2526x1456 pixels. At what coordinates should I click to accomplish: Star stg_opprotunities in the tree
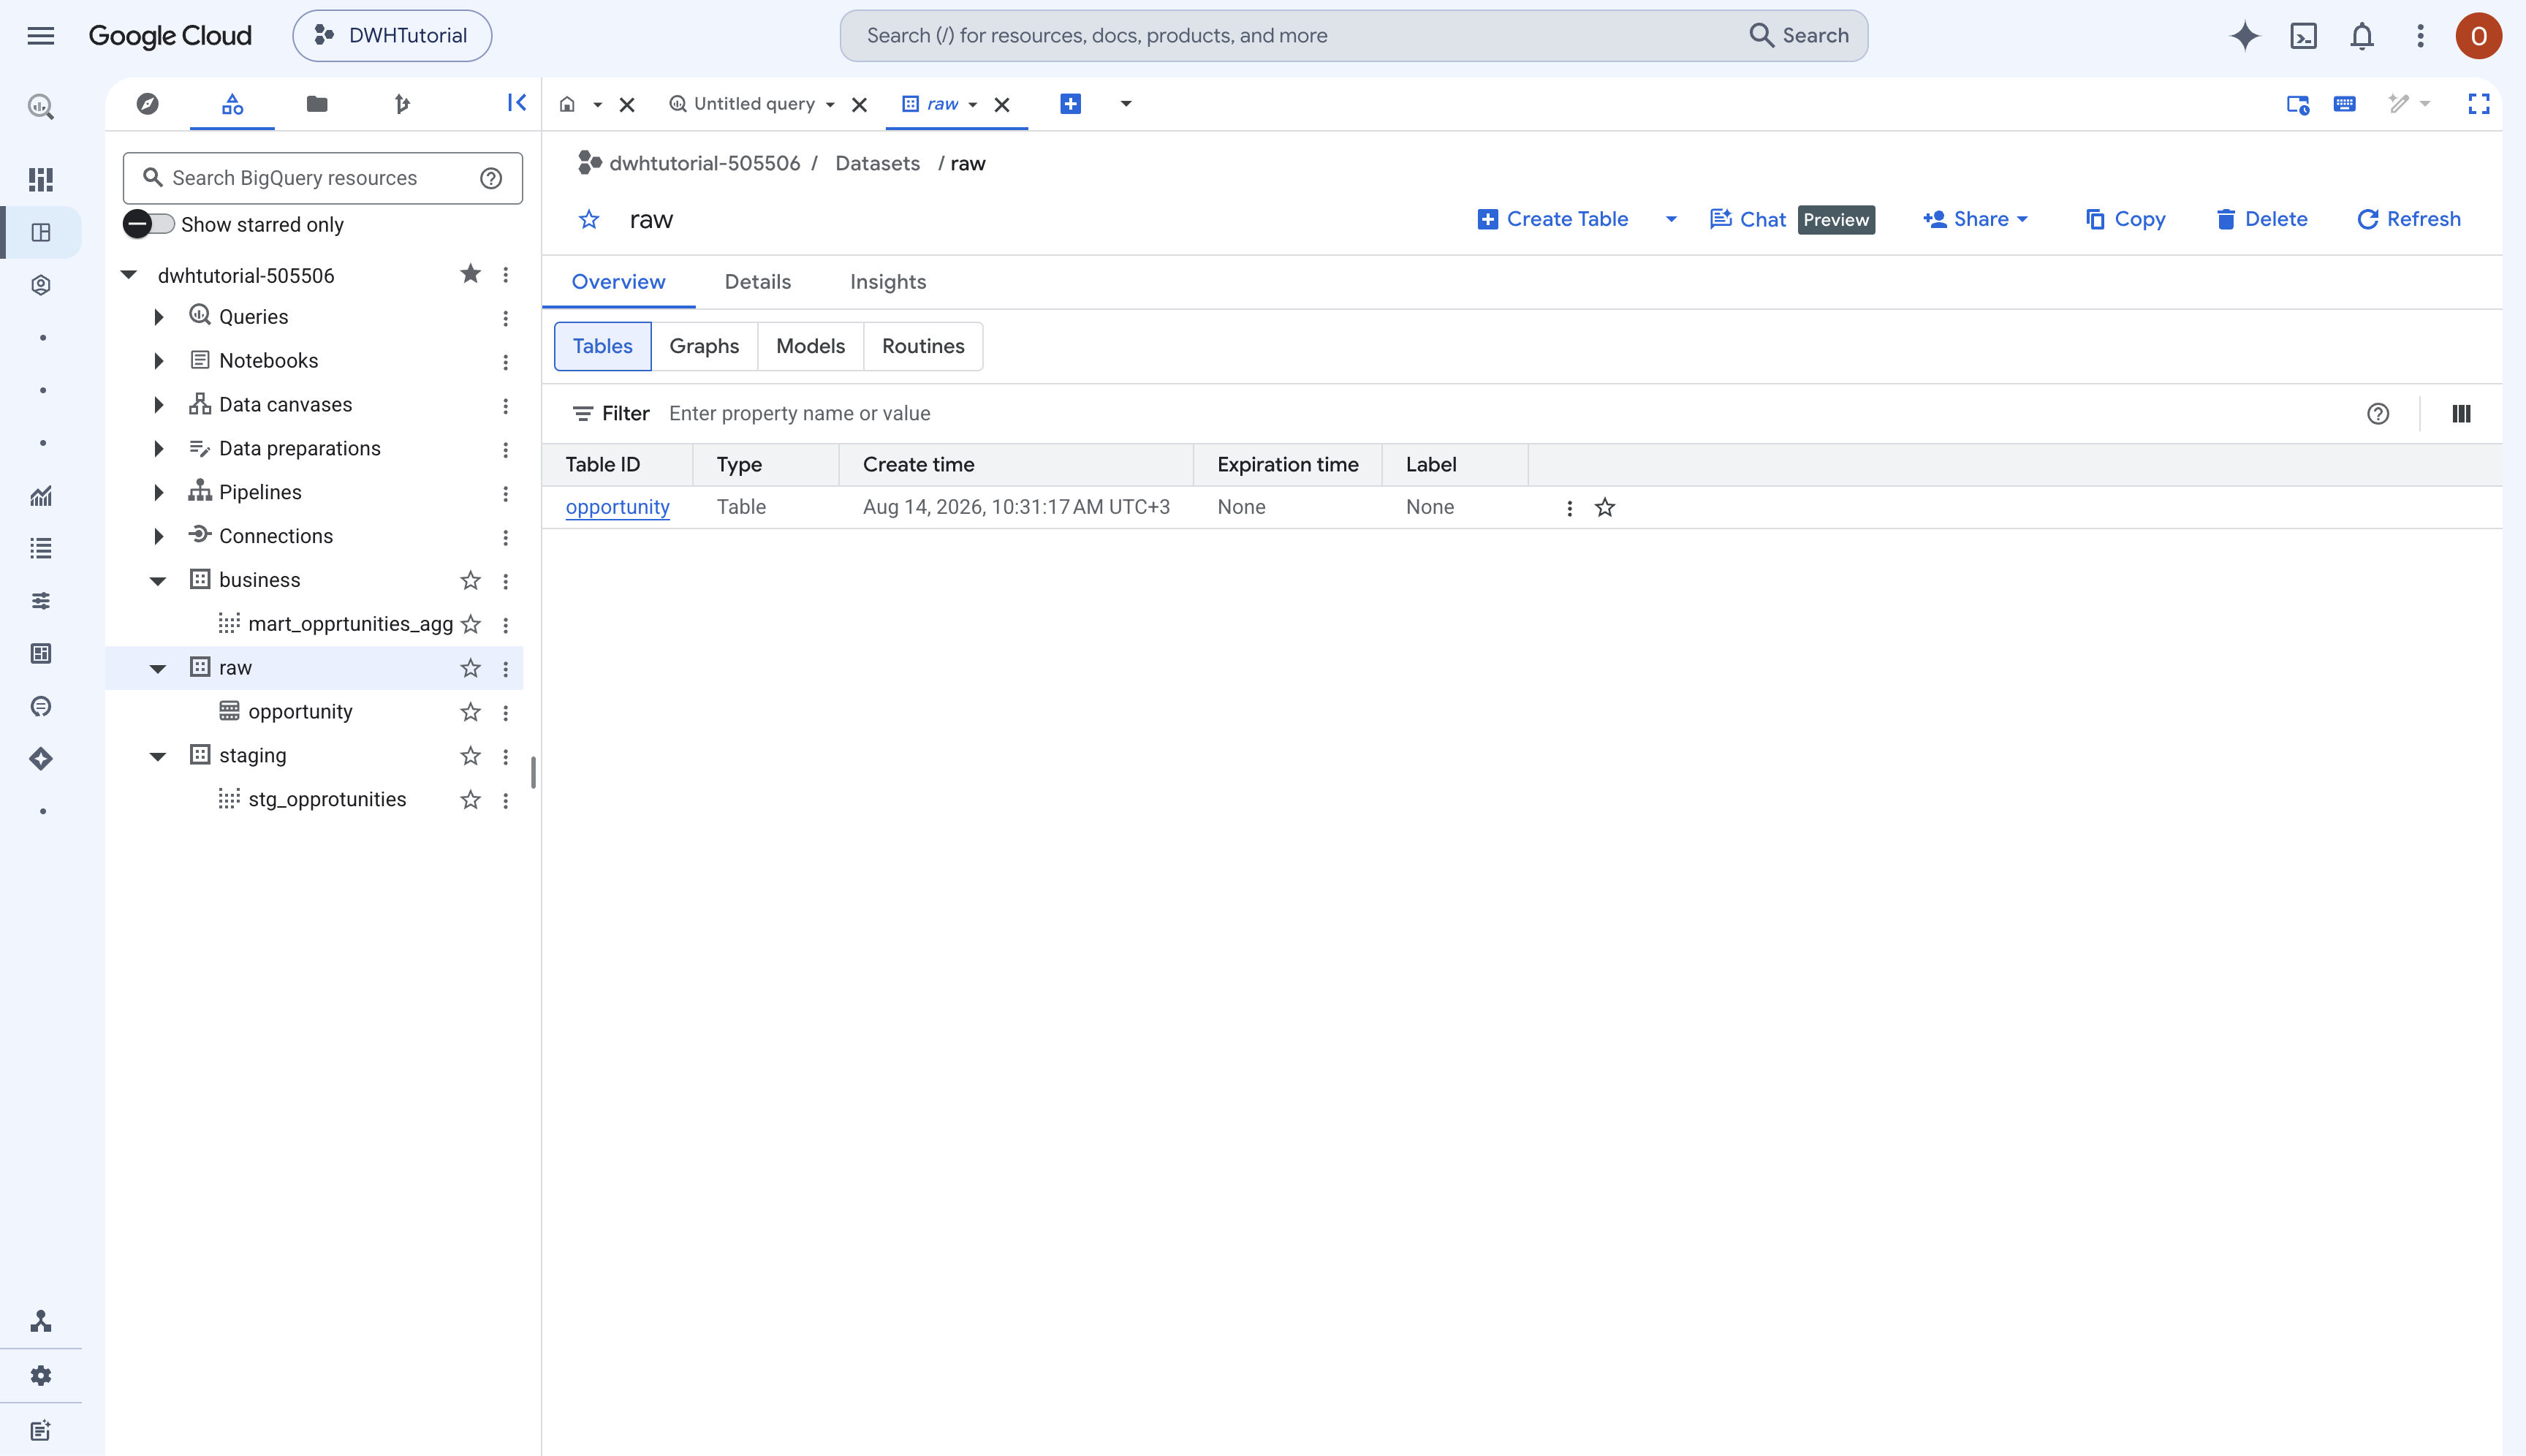[470, 800]
